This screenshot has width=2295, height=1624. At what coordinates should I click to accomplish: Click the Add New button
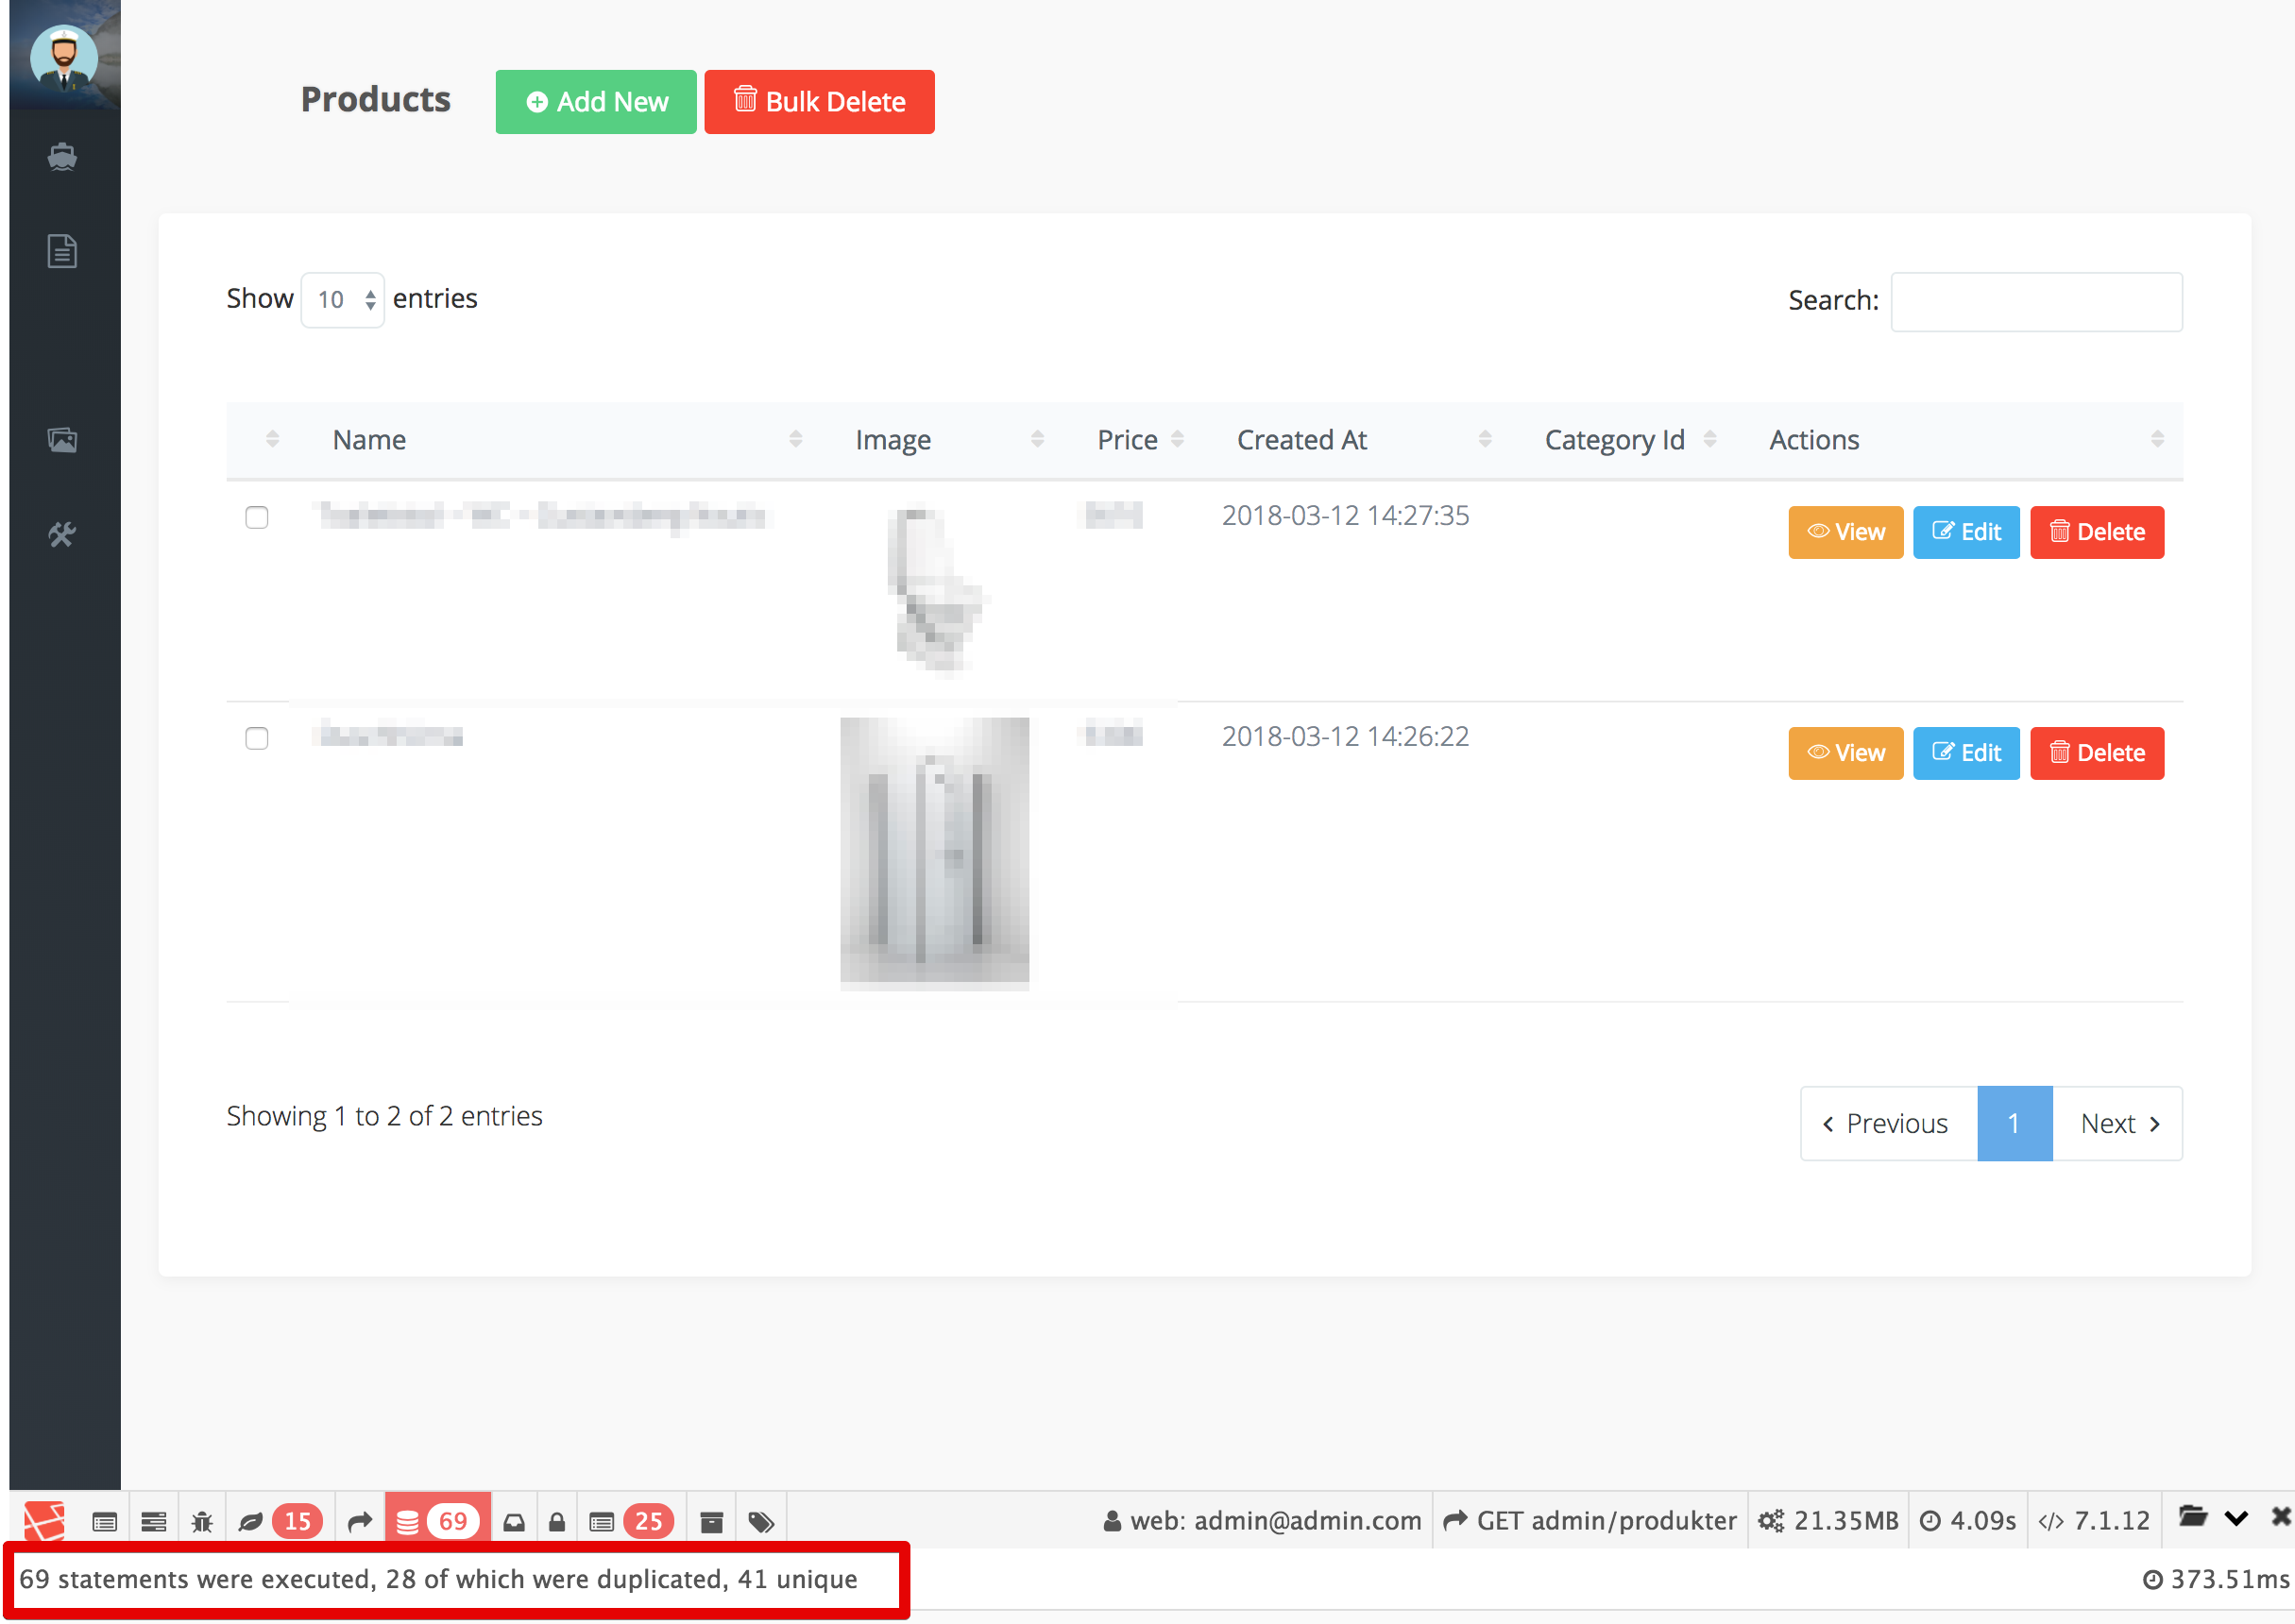[x=596, y=102]
